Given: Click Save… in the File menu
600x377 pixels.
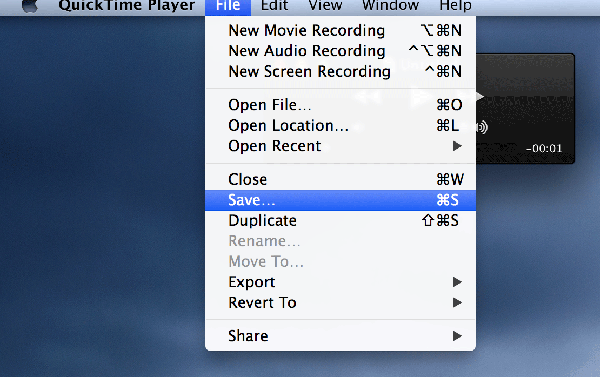Looking at the screenshot, I should pyautogui.click(x=341, y=200).
